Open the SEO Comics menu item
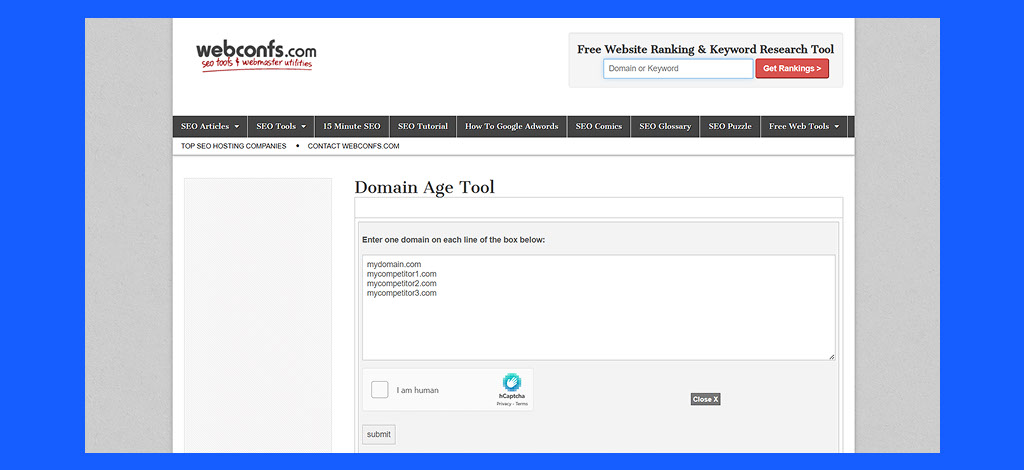The image size is (1024, 470). point(599,127)
